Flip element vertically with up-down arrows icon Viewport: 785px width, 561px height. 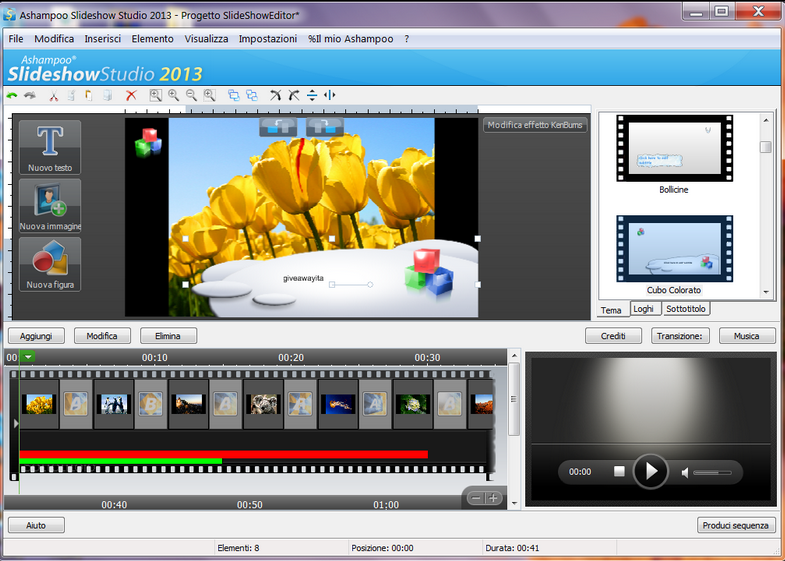point(312,95)
